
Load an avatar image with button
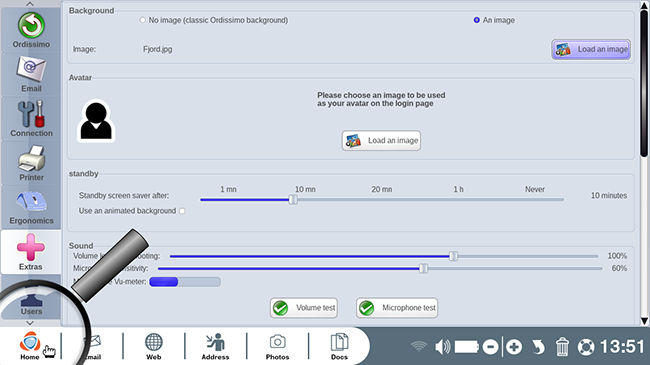pos(381,141)
